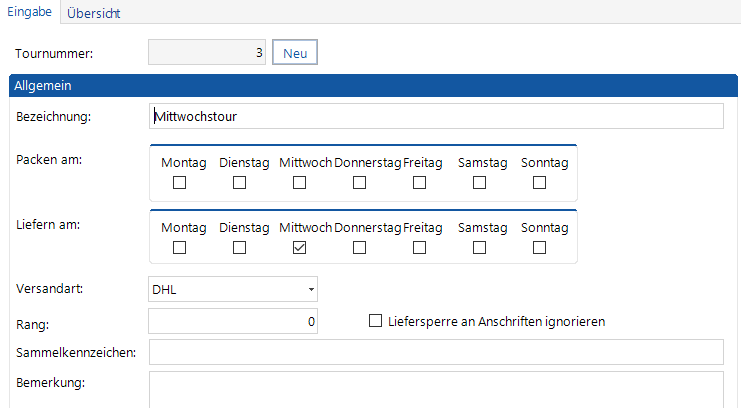Tick Mittwoch checkbox for Packen am
741x408 pixels.
tap(300, 183)
